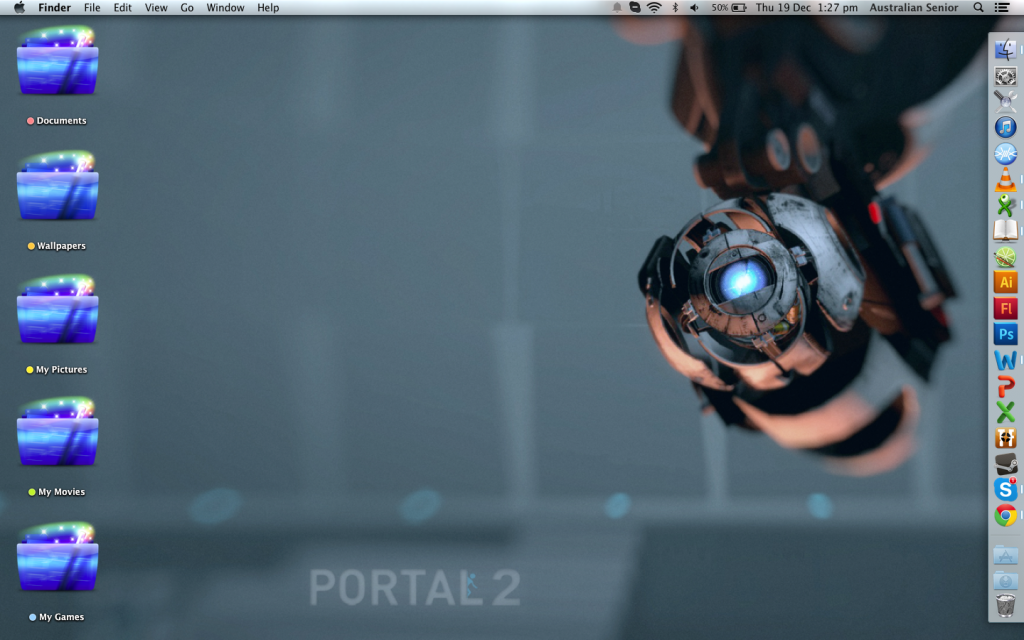Image resolution: width=1024 pixels, height=640 pixels.
Task: Launch Steam from the Dock
Action: coord(1005,464)
